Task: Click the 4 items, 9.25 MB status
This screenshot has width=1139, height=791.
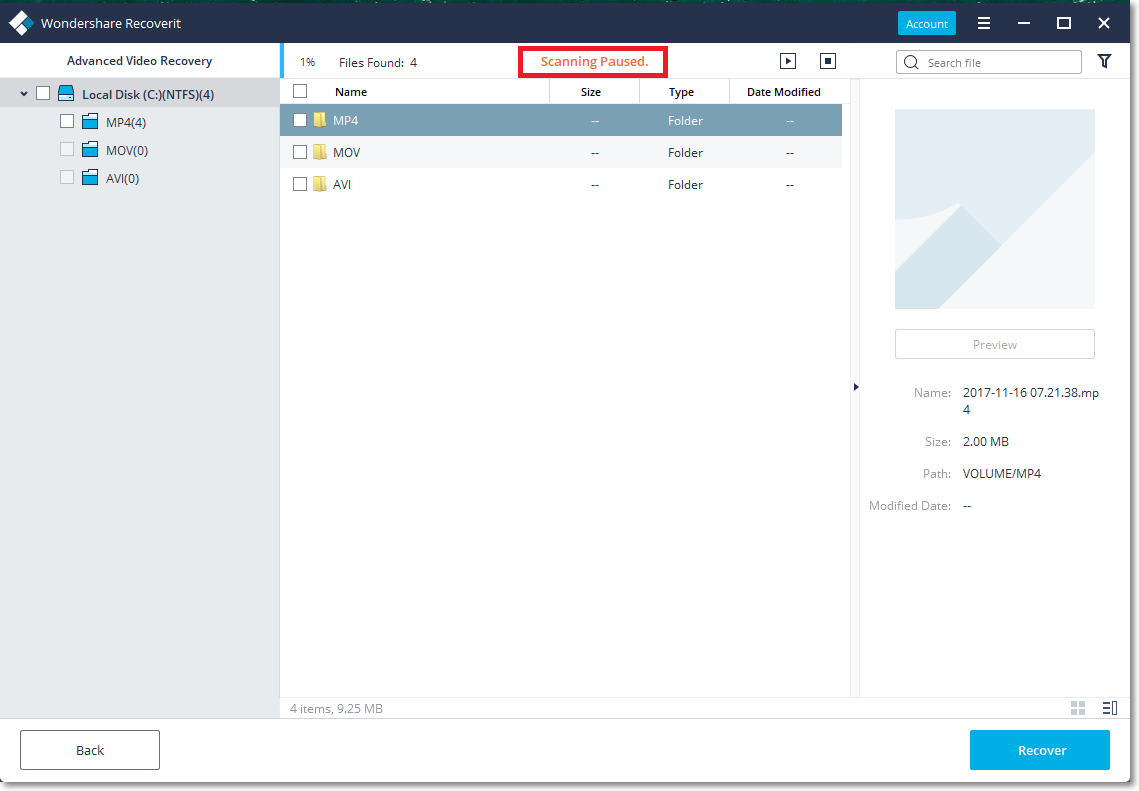Action: pos(336,708)
